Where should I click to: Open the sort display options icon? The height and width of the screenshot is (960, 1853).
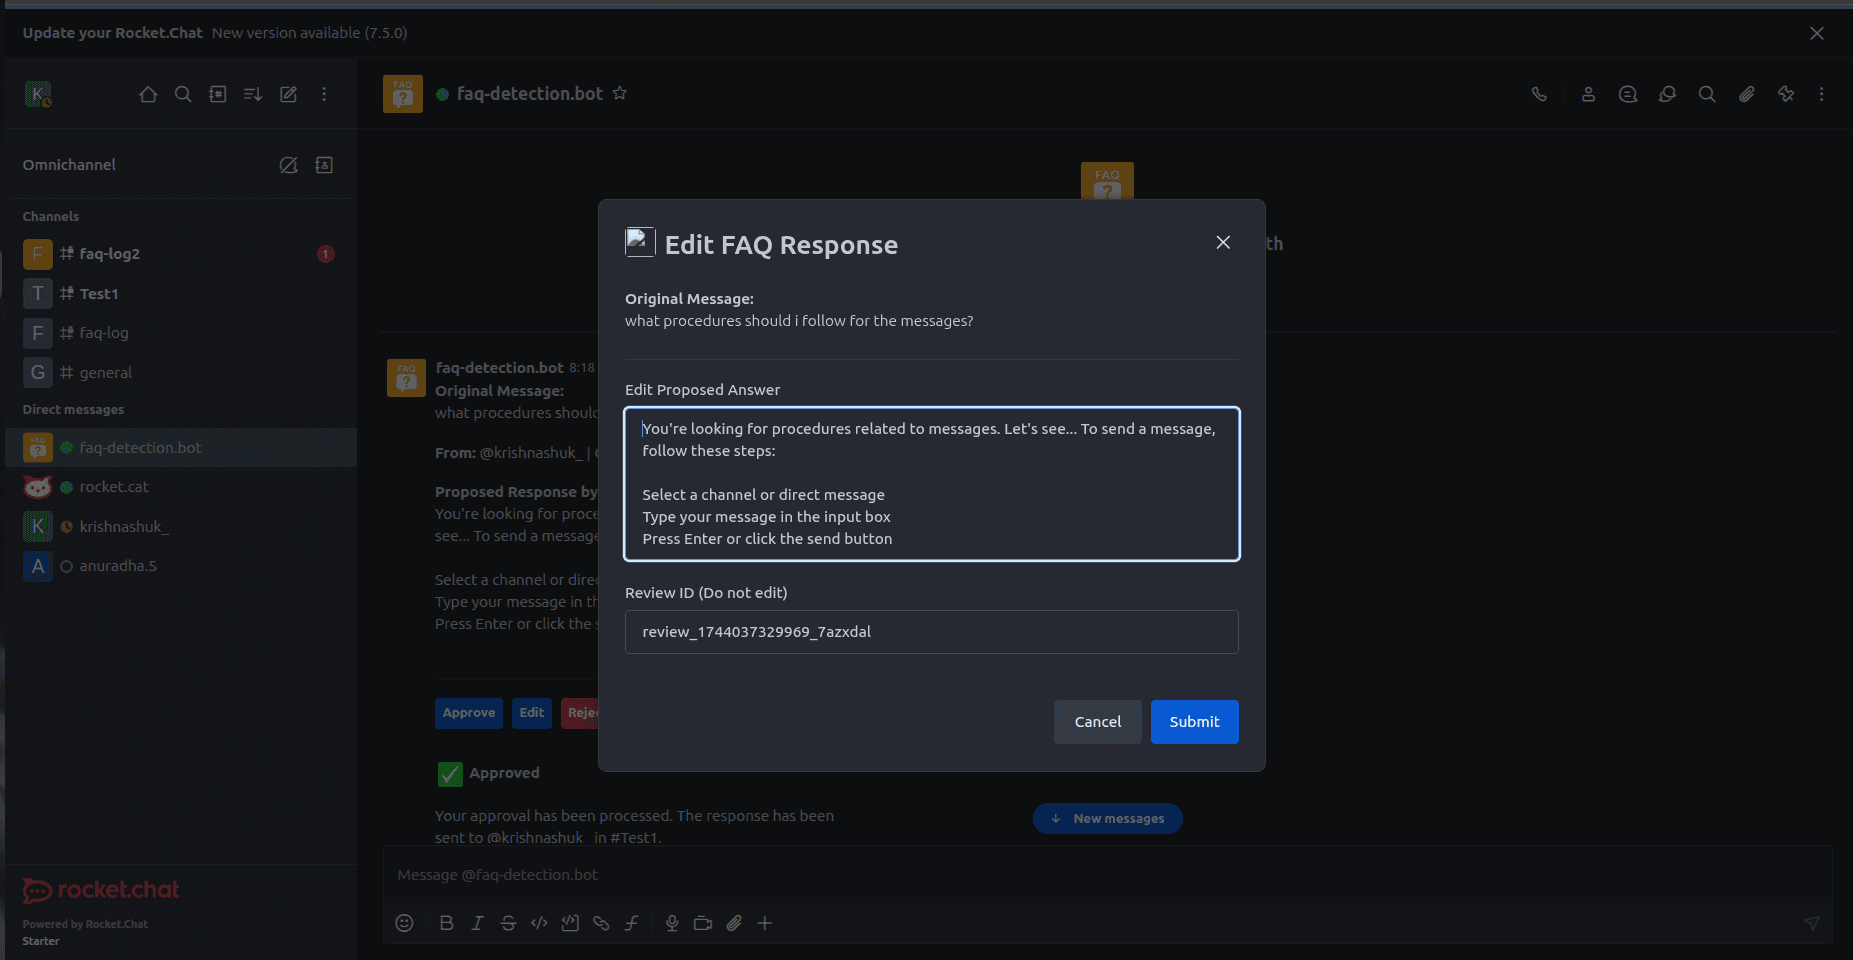(253, 94)
